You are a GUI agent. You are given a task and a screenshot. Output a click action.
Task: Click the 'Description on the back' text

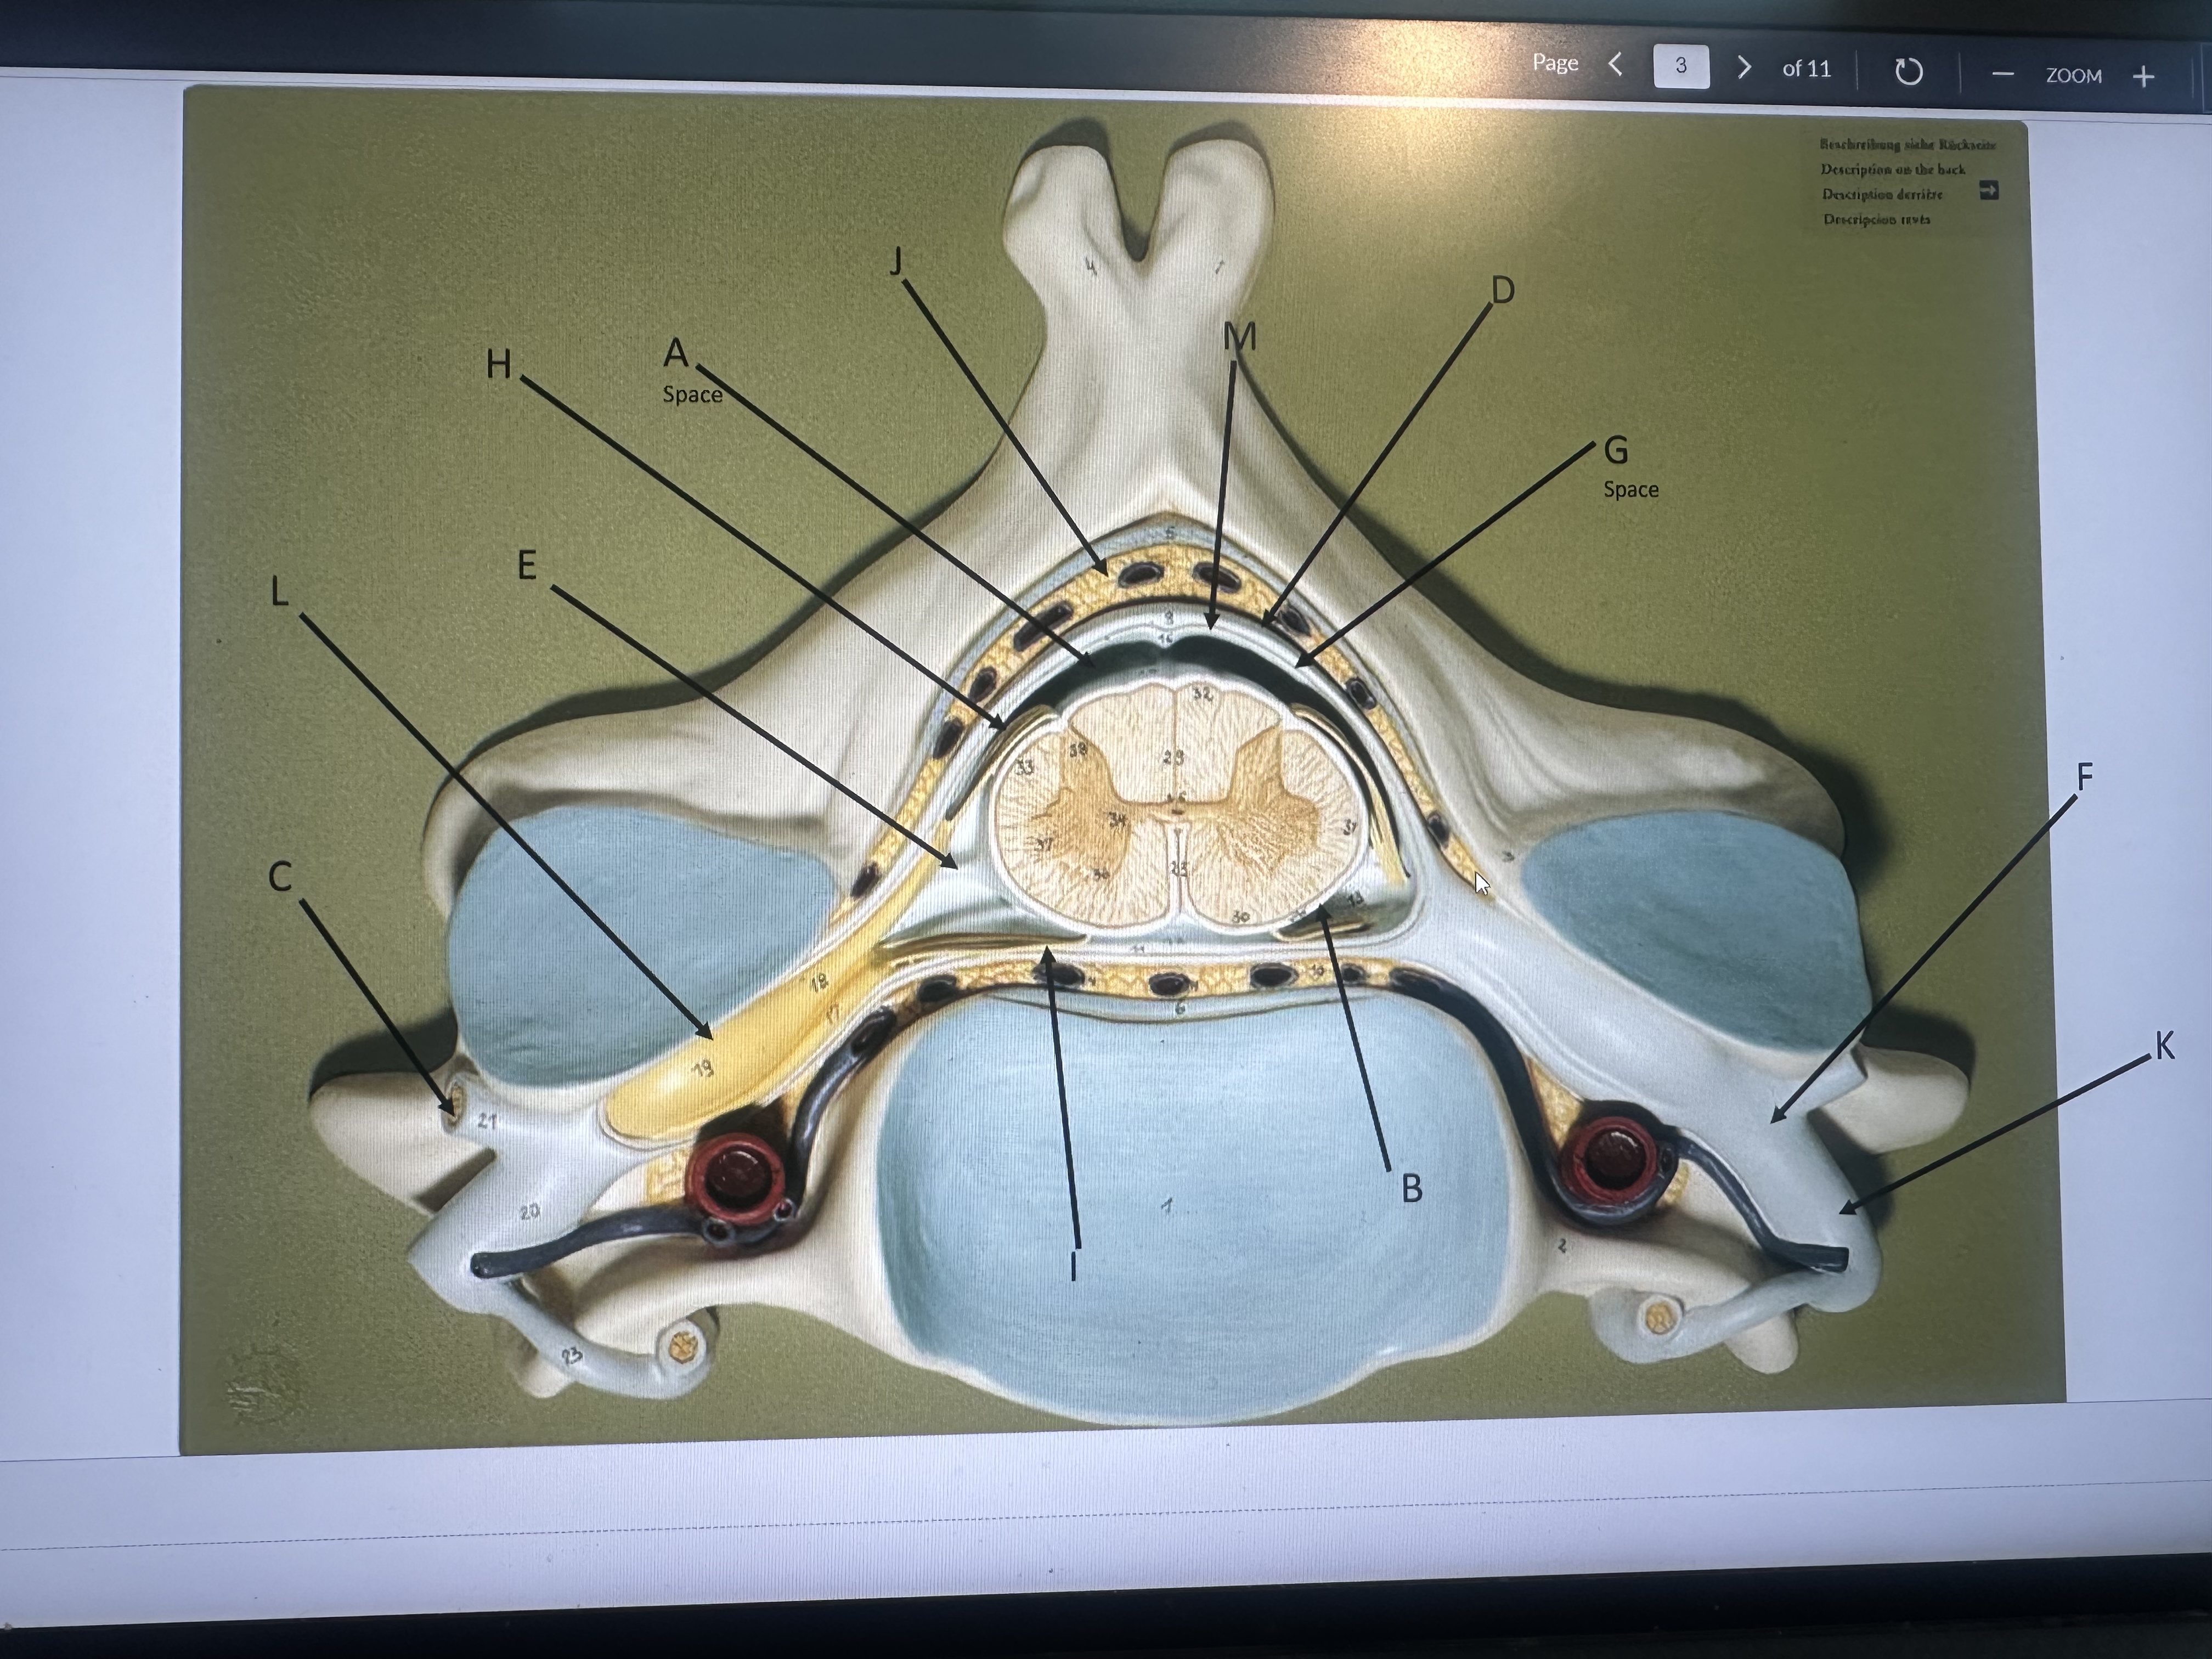coord(1892,170)
